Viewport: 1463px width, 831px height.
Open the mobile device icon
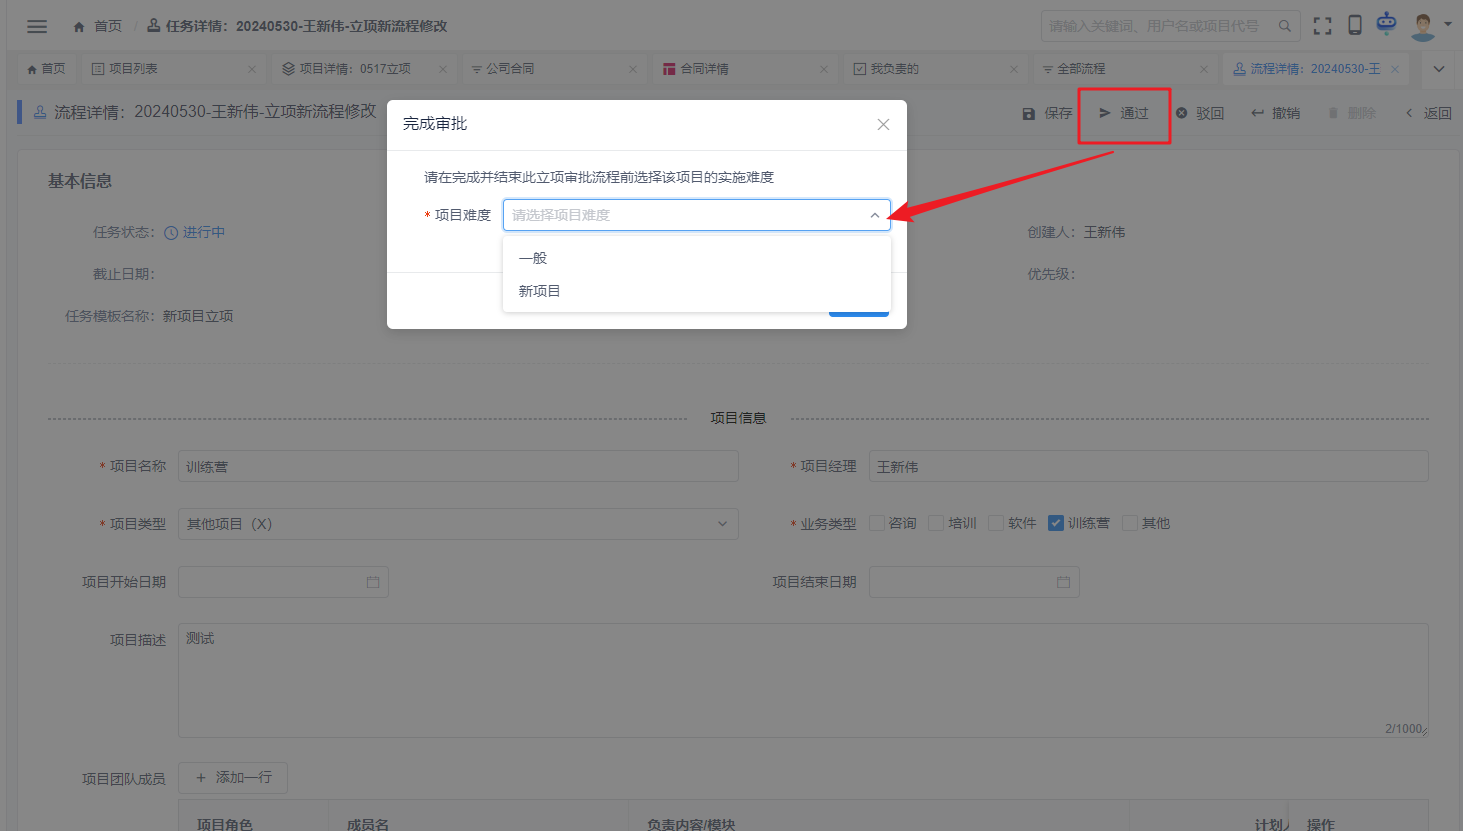click(1355, 26)
